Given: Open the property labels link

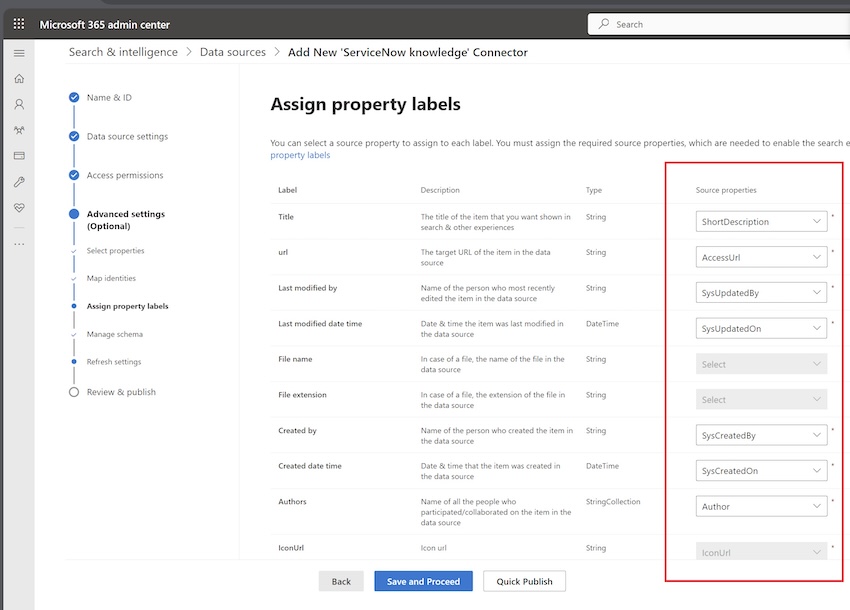Looking at the screenshot, I should tap(296, 156).
